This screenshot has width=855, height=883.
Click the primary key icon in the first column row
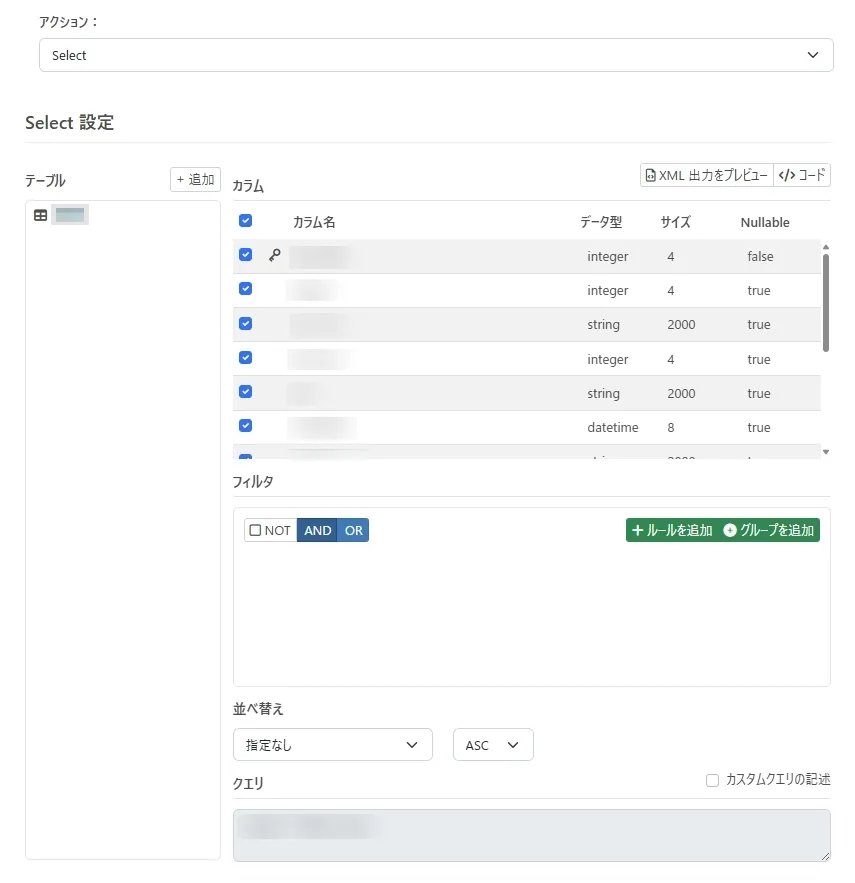(x=272, y=255)
